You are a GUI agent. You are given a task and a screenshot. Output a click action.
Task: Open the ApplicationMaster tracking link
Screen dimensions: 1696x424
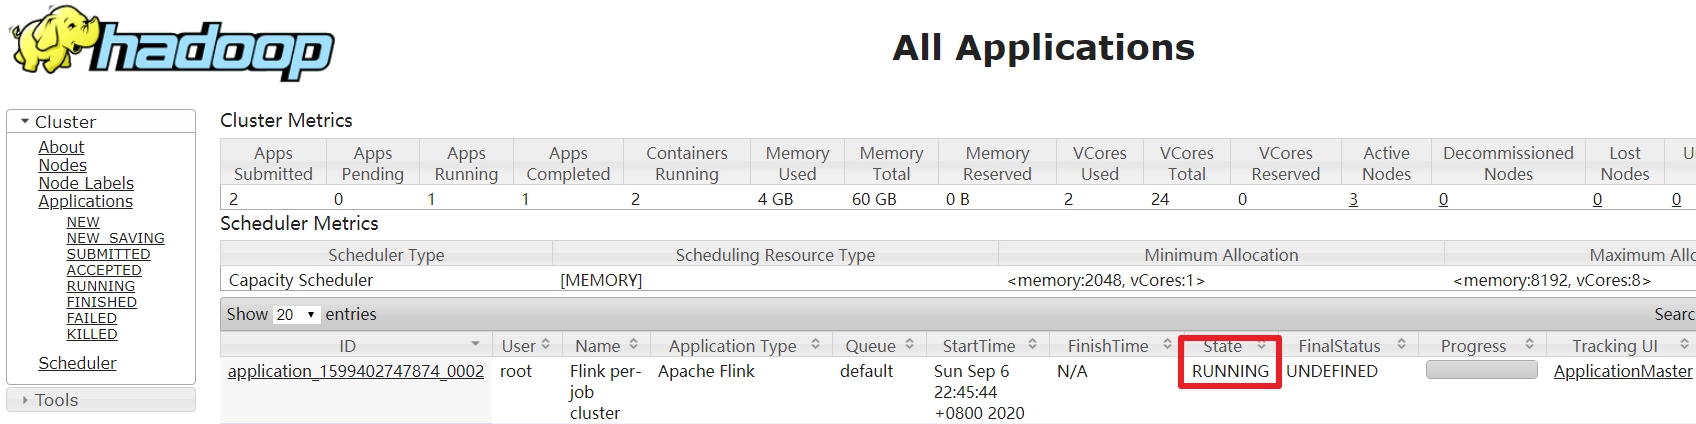(1623, 371)
